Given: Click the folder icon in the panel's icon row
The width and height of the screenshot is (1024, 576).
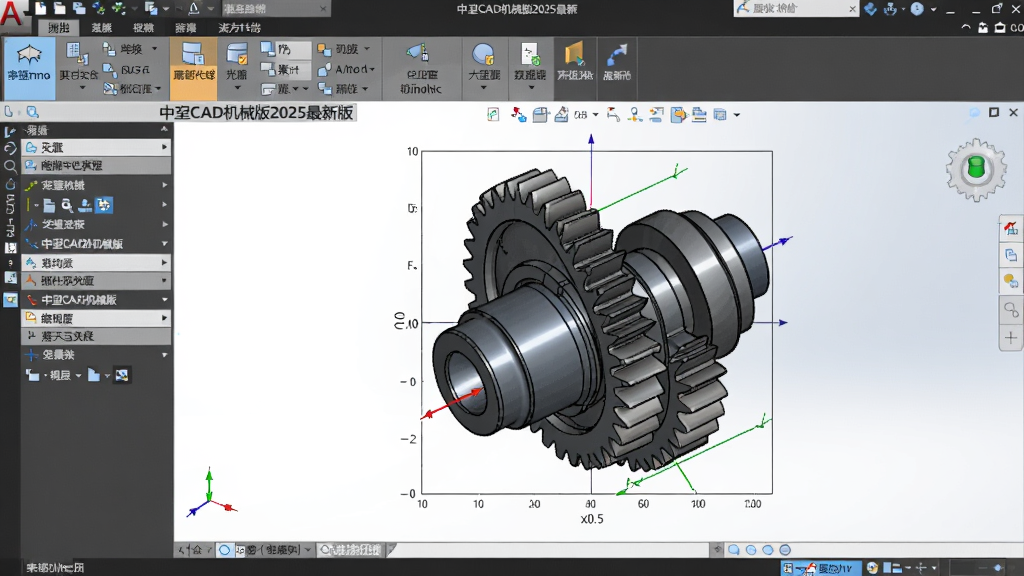Looking at the screenshot, I should pyautogui.click(x=50, y=206).
